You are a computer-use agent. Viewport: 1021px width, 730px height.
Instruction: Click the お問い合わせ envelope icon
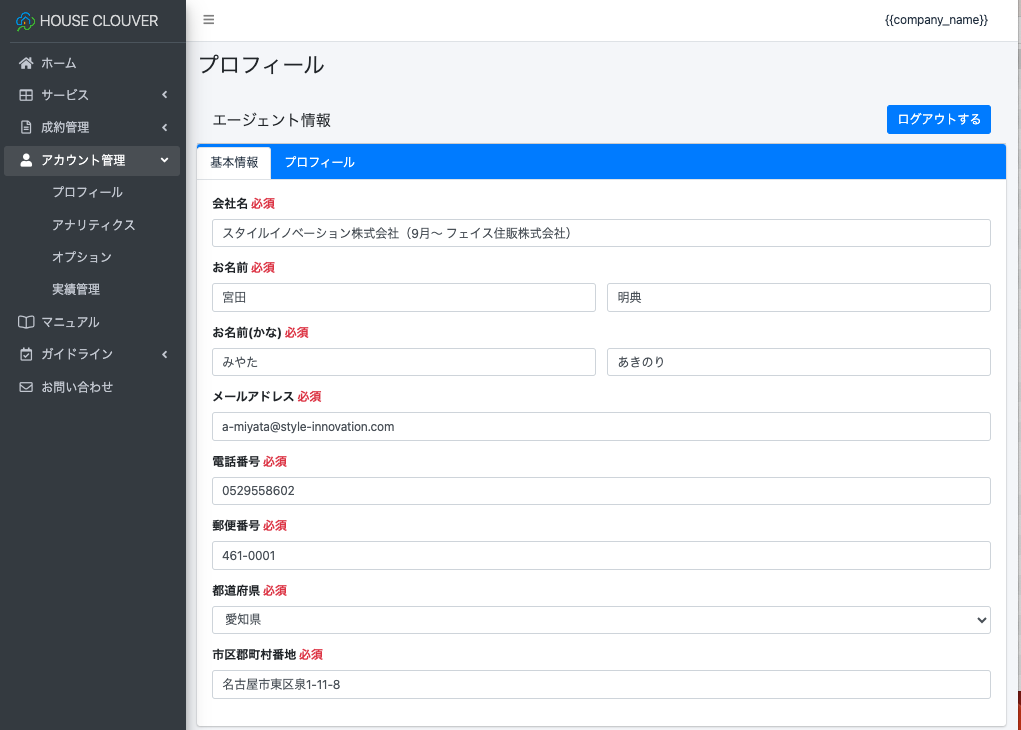click(27, 387)
